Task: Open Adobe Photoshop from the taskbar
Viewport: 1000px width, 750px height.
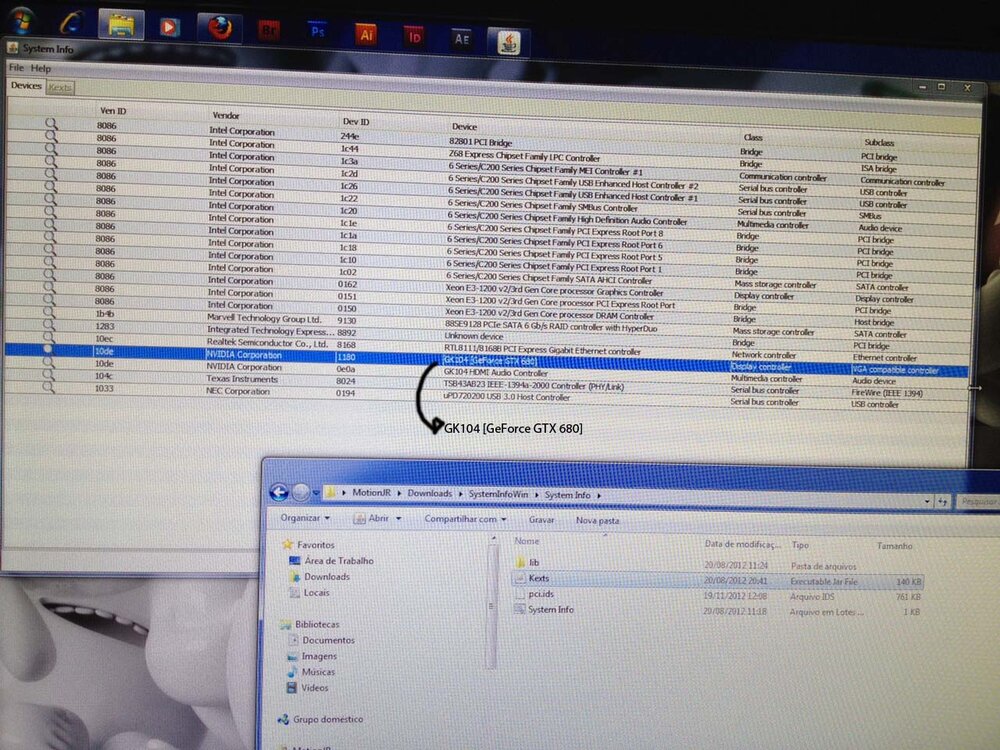Action: 317,30
